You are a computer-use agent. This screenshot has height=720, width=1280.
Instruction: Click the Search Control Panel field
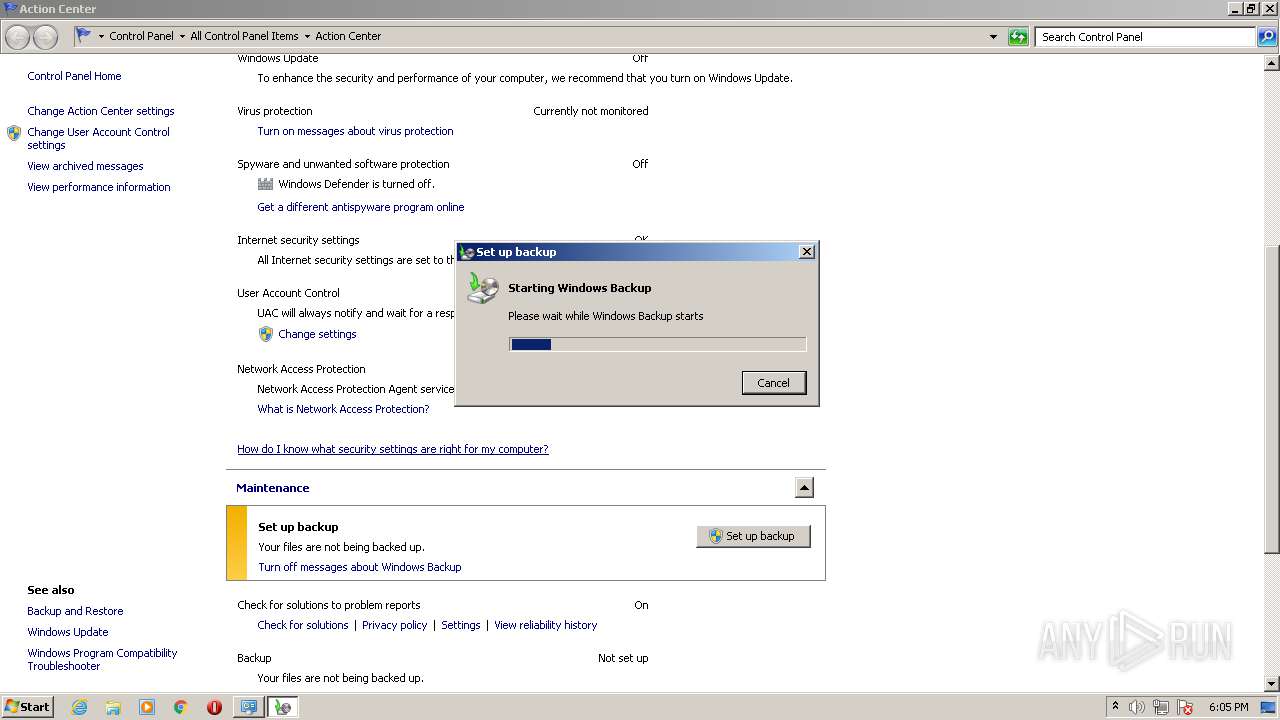point(1145,37)
